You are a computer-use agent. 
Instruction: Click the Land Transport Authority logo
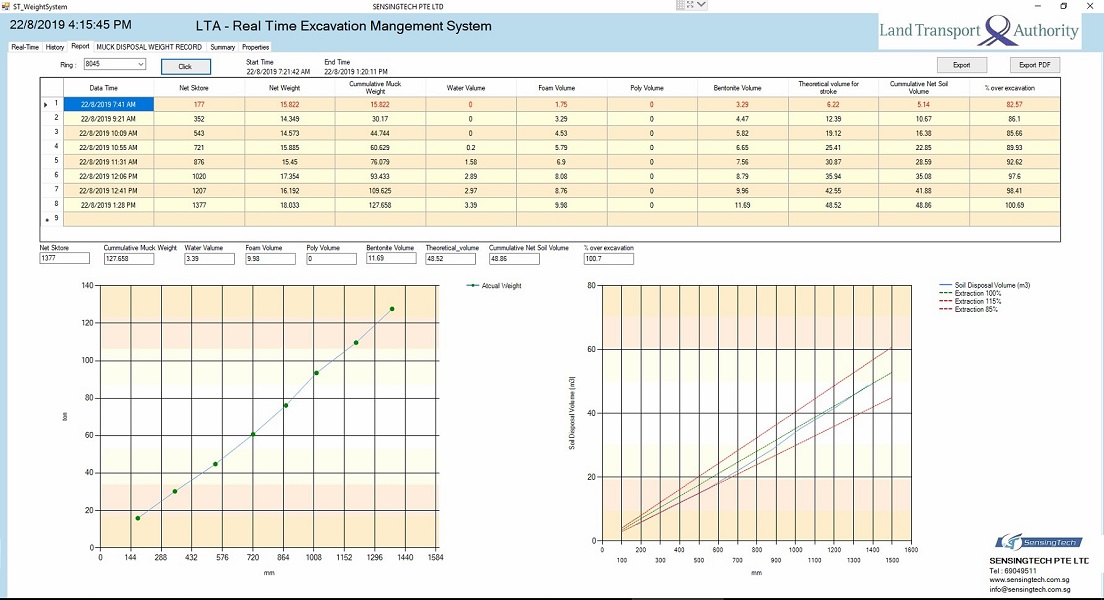(x=979, y=30)
